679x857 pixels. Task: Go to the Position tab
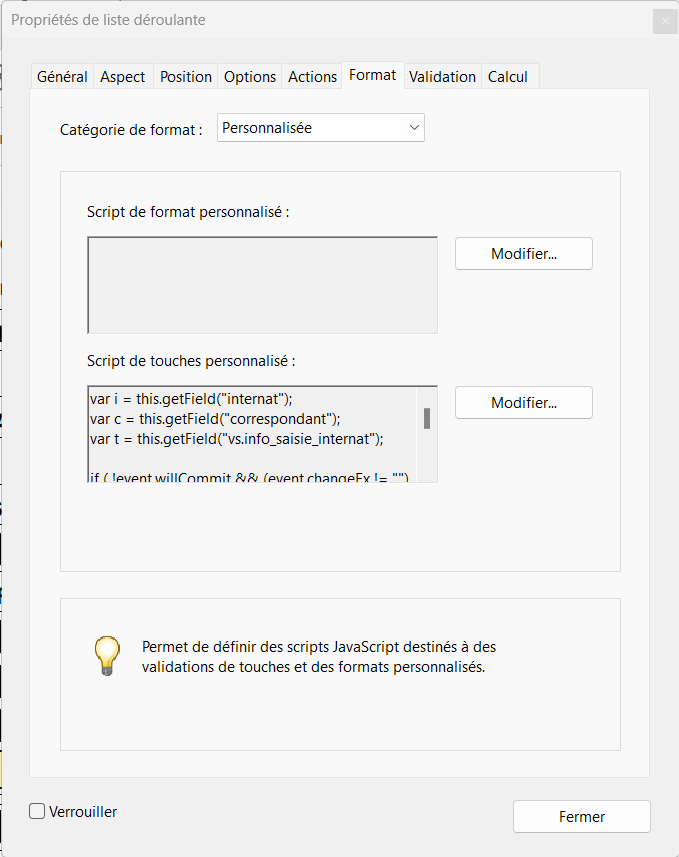[186, 77]
